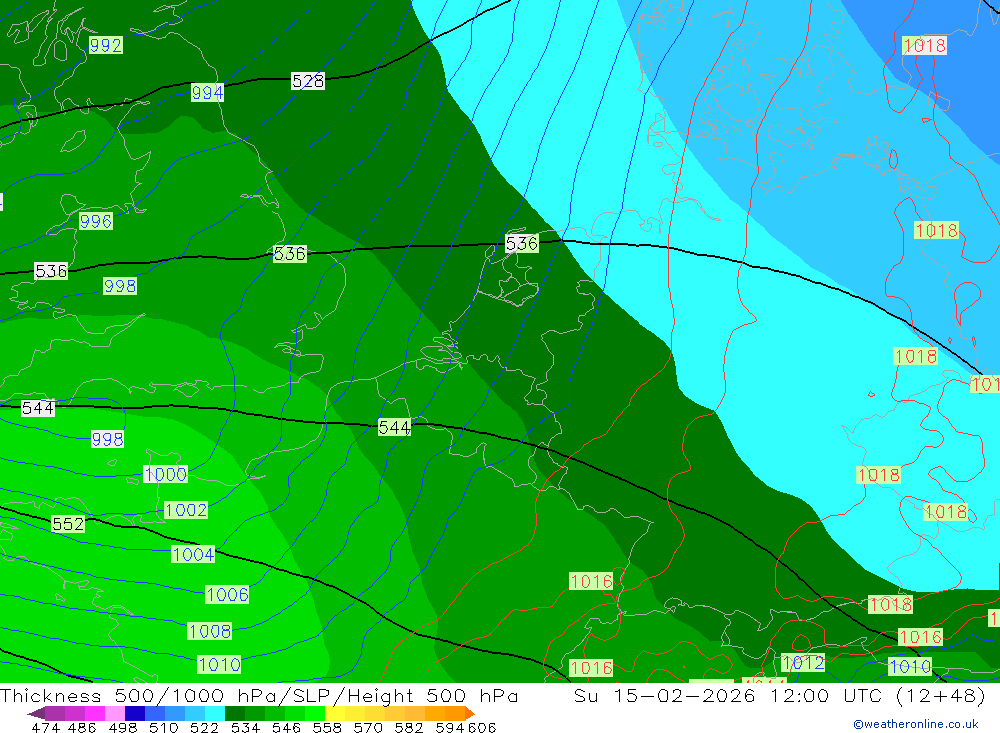
Task: Click the weatheronline.co.uk copyright link
Action: point(916,724)
